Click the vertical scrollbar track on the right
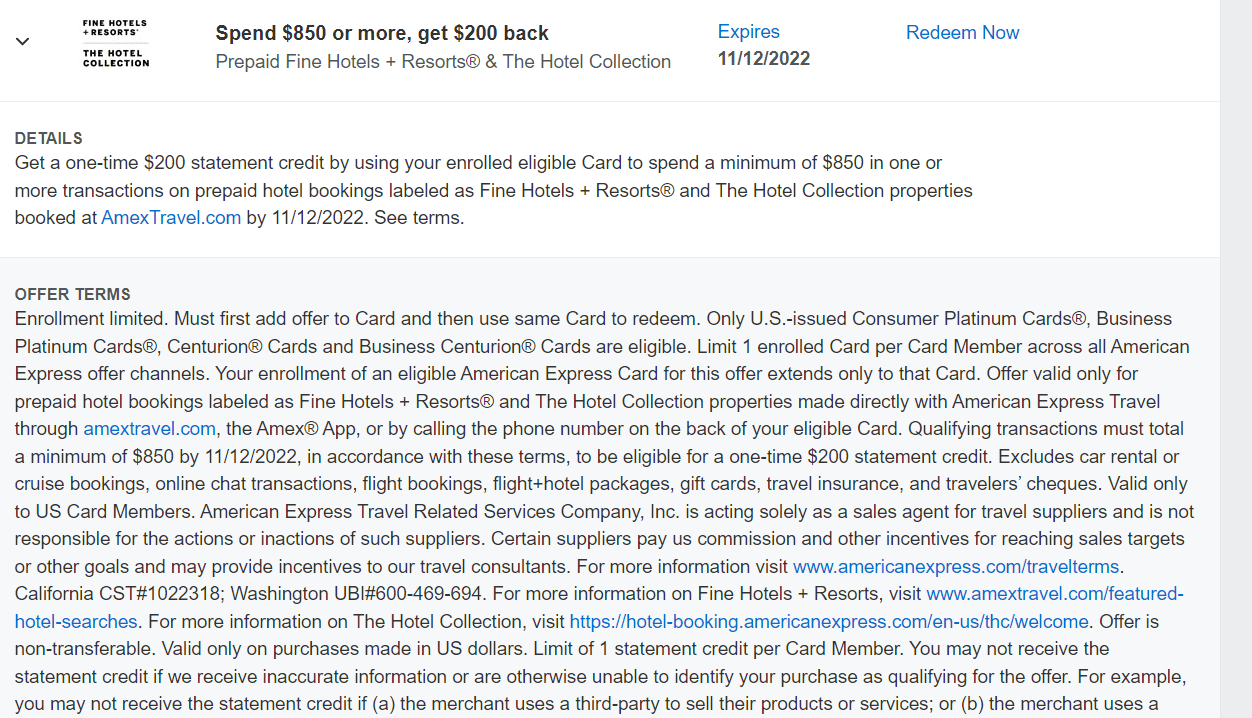Viewport: 1252px width, 718px height. [1236, 359]
